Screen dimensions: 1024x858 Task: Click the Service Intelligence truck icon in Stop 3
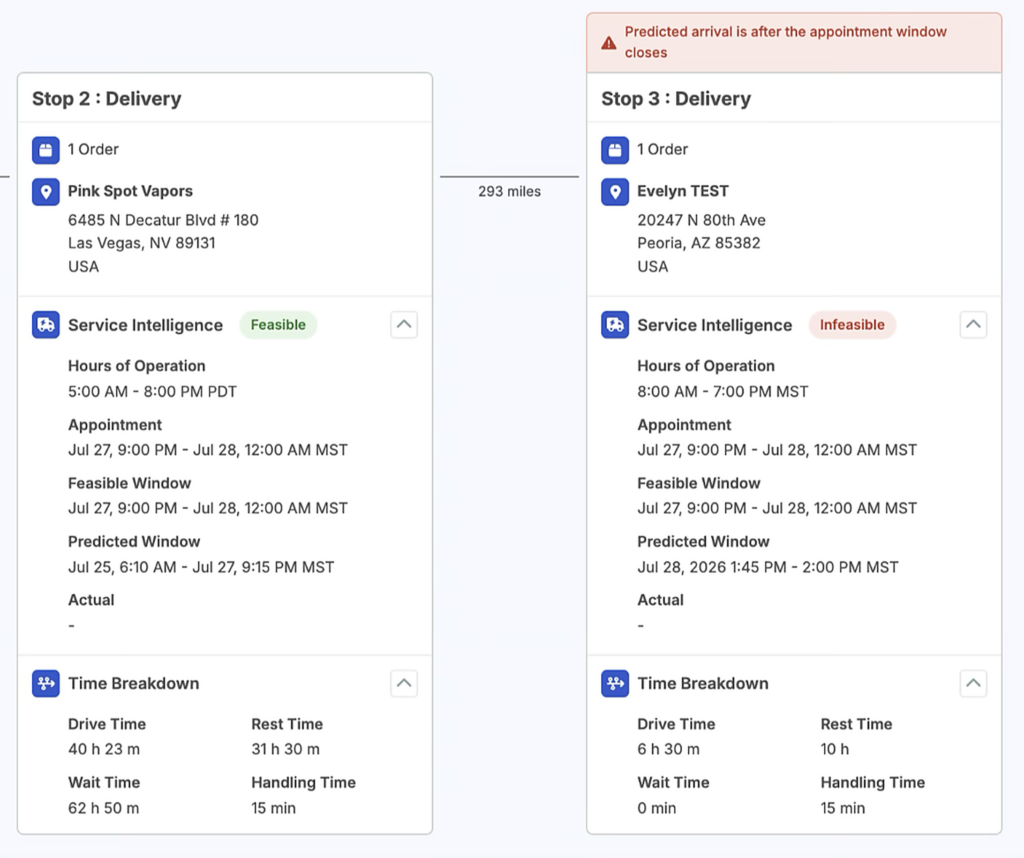point(615,325)
